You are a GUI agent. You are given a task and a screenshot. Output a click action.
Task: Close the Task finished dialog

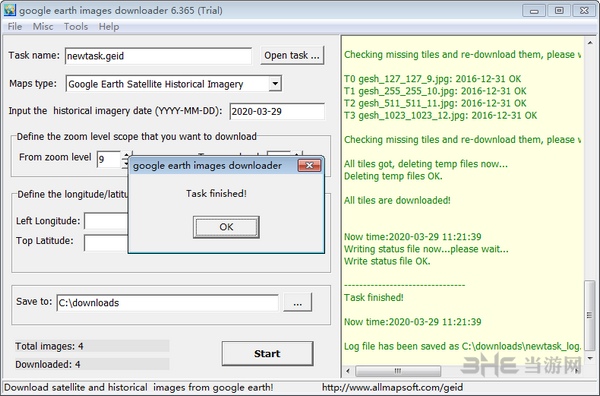pos(309,165)
